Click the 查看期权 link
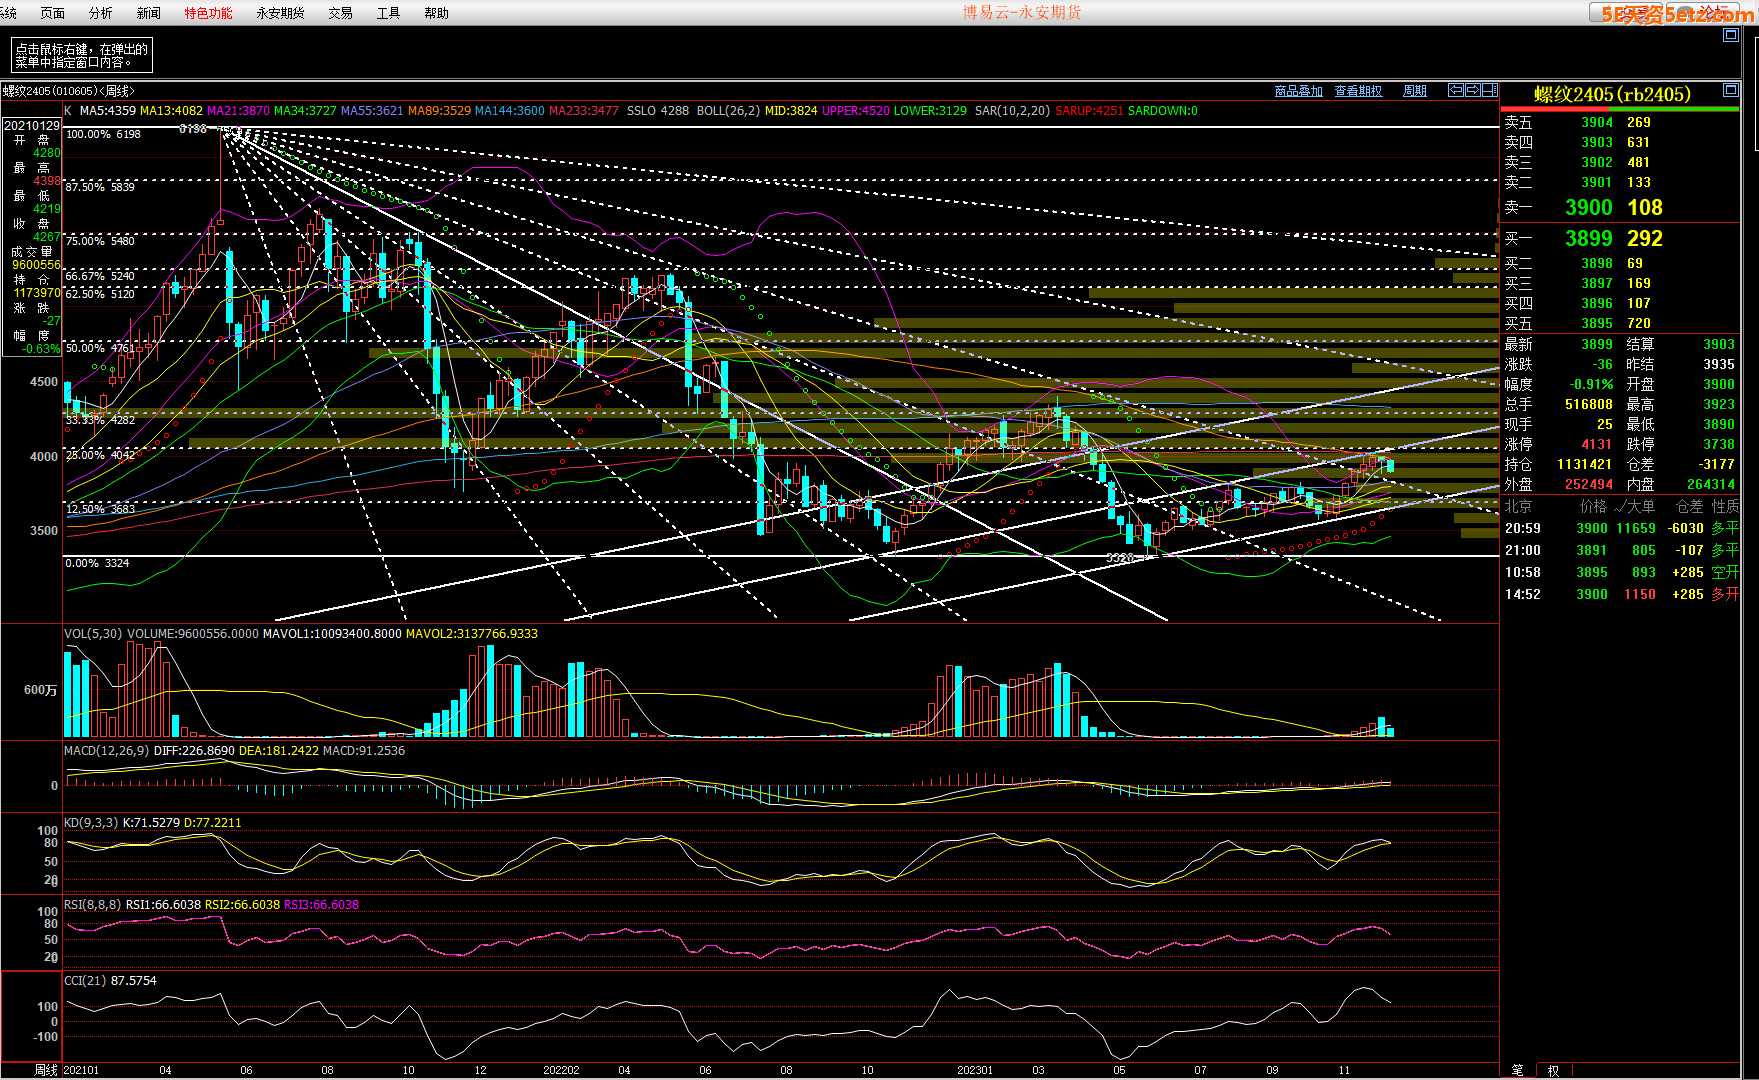The image size is (1759, 1080). click(1358, 91)
